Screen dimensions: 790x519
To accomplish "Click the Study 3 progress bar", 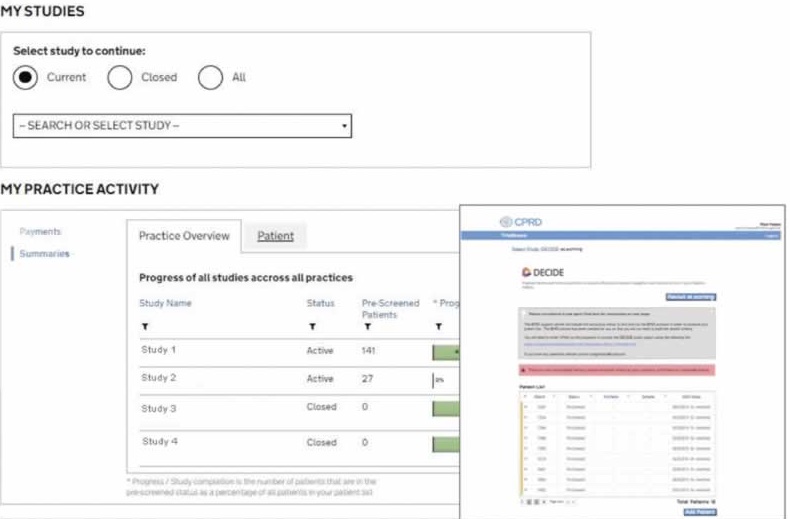I will [x=445, y=408].
